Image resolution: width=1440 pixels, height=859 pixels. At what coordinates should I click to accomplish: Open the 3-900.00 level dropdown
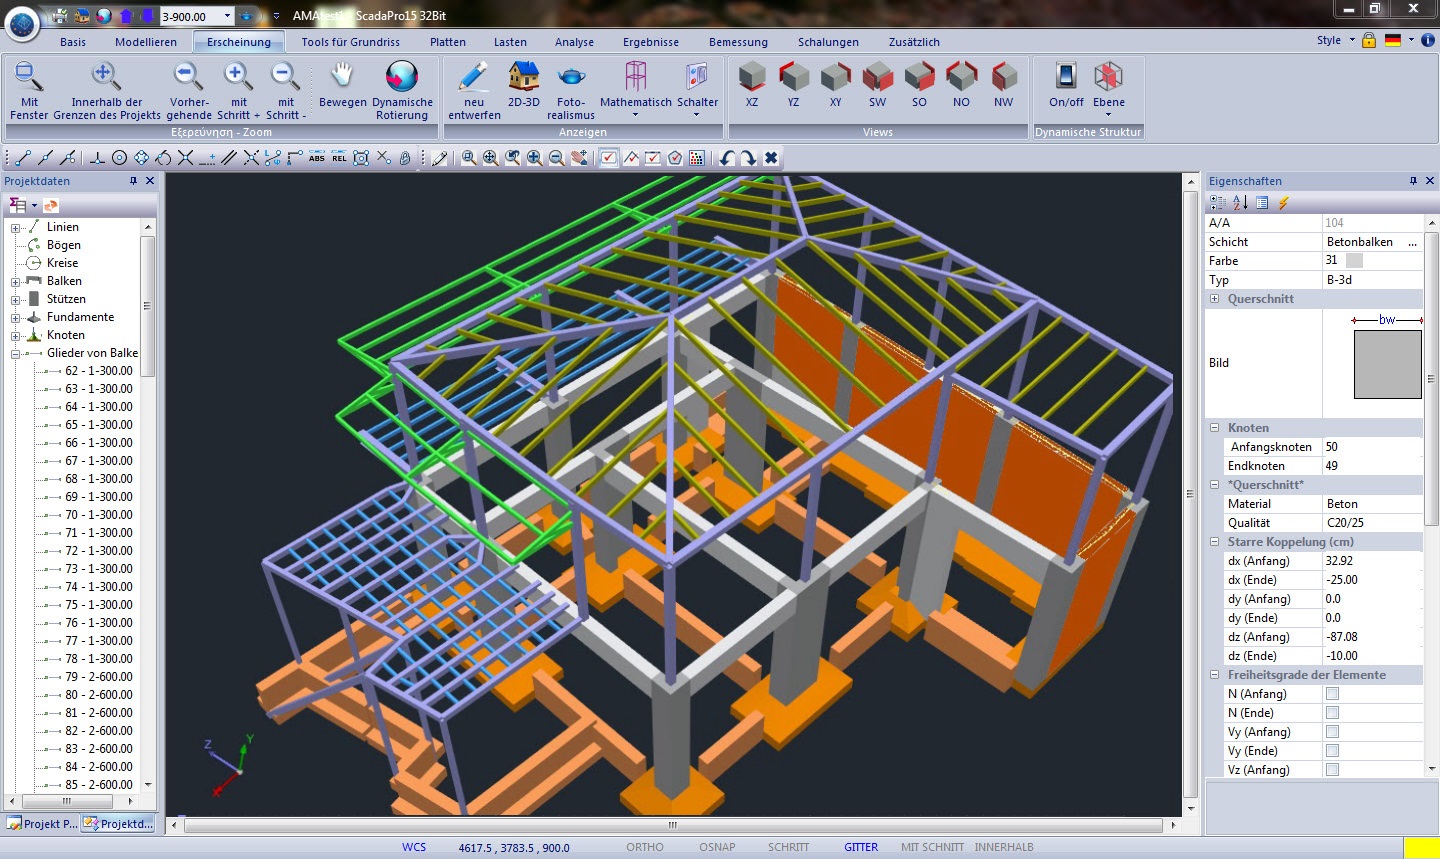[228, 16]
